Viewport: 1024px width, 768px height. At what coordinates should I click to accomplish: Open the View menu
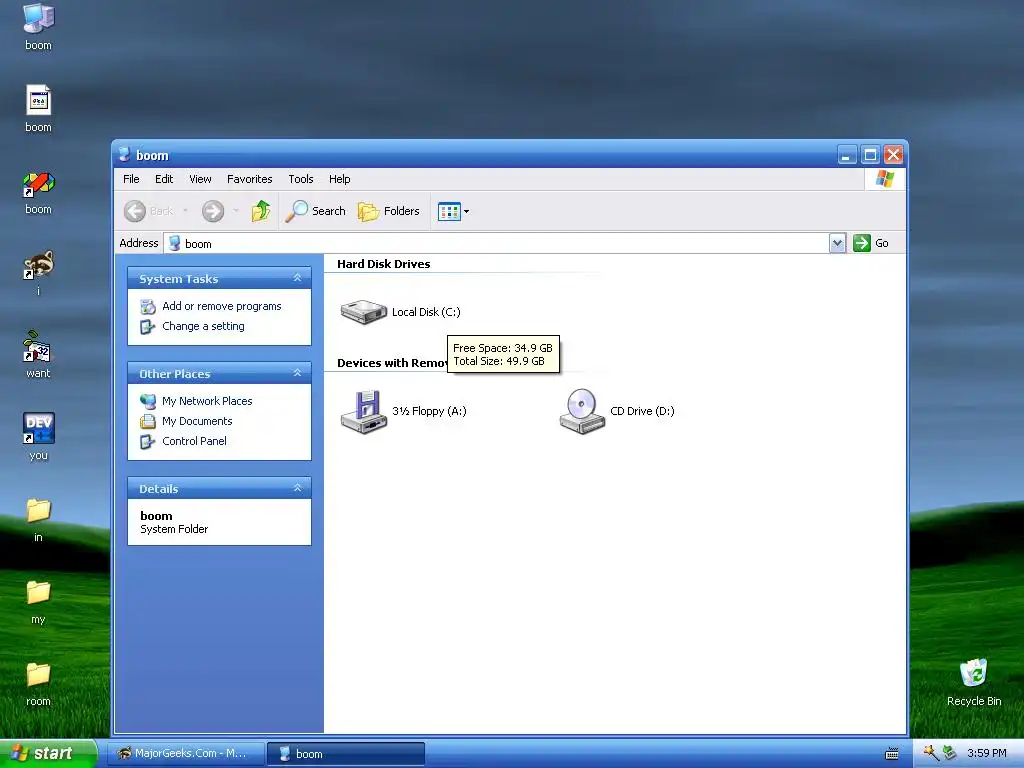[200, 179]
